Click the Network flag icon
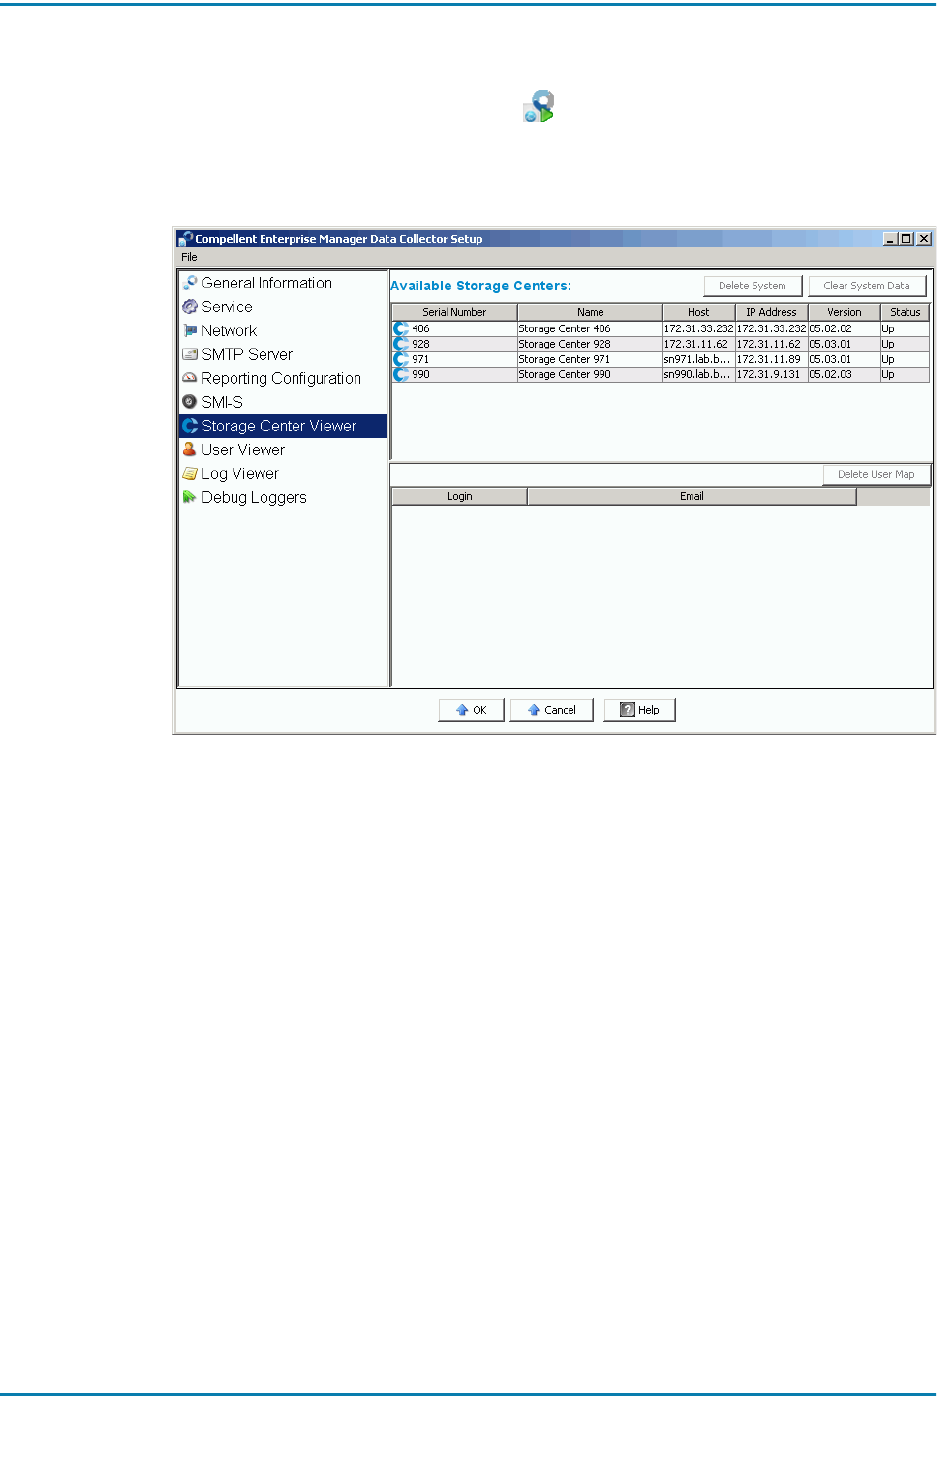937x1462 pixels. pyautogui.click(x=190, y=331)
